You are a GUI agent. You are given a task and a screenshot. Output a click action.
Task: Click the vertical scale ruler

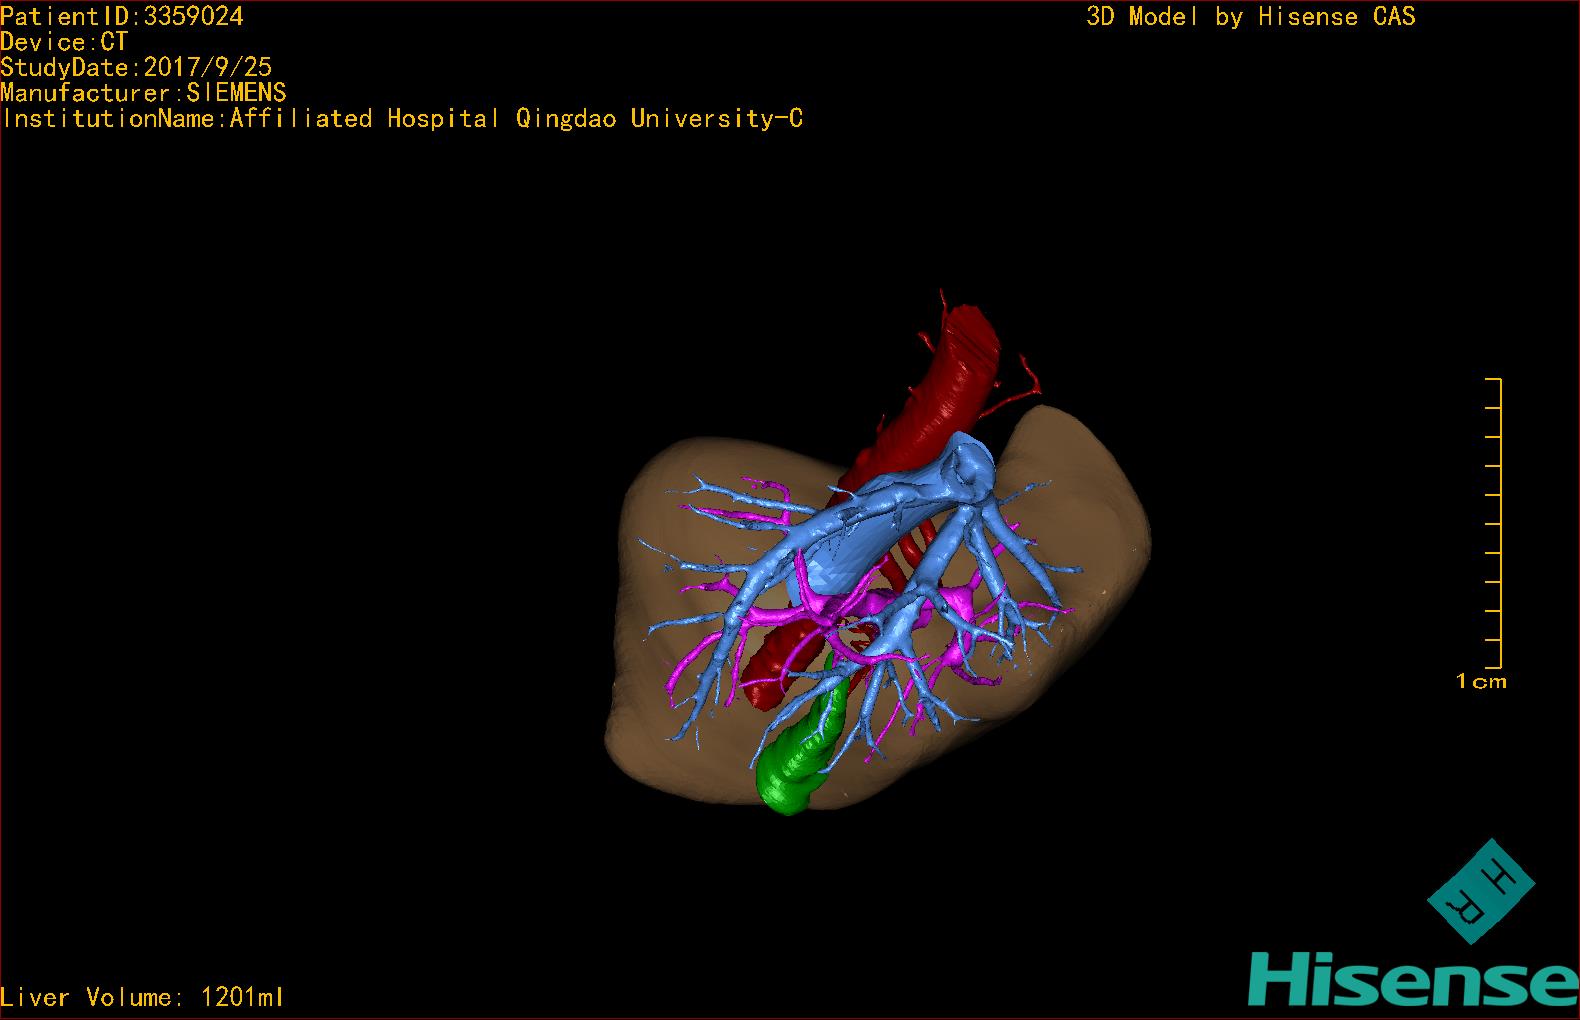[1494, 523]
